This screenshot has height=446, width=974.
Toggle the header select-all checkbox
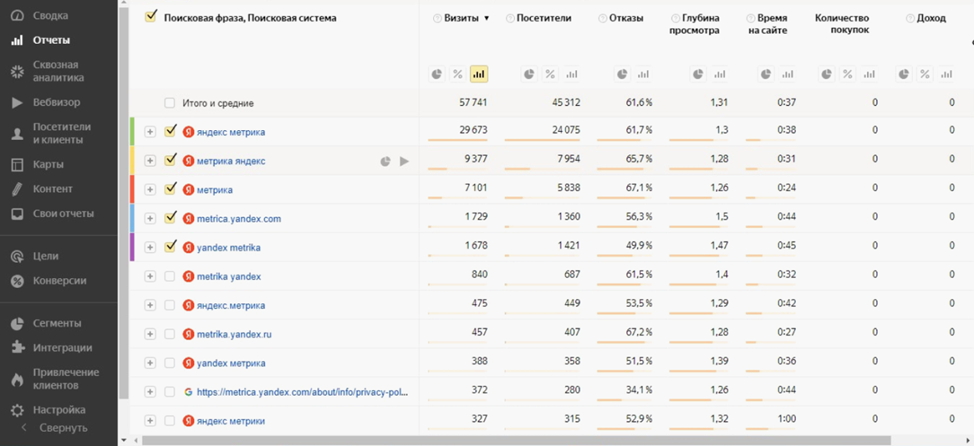pyautogui.click(x=150, y=17)
